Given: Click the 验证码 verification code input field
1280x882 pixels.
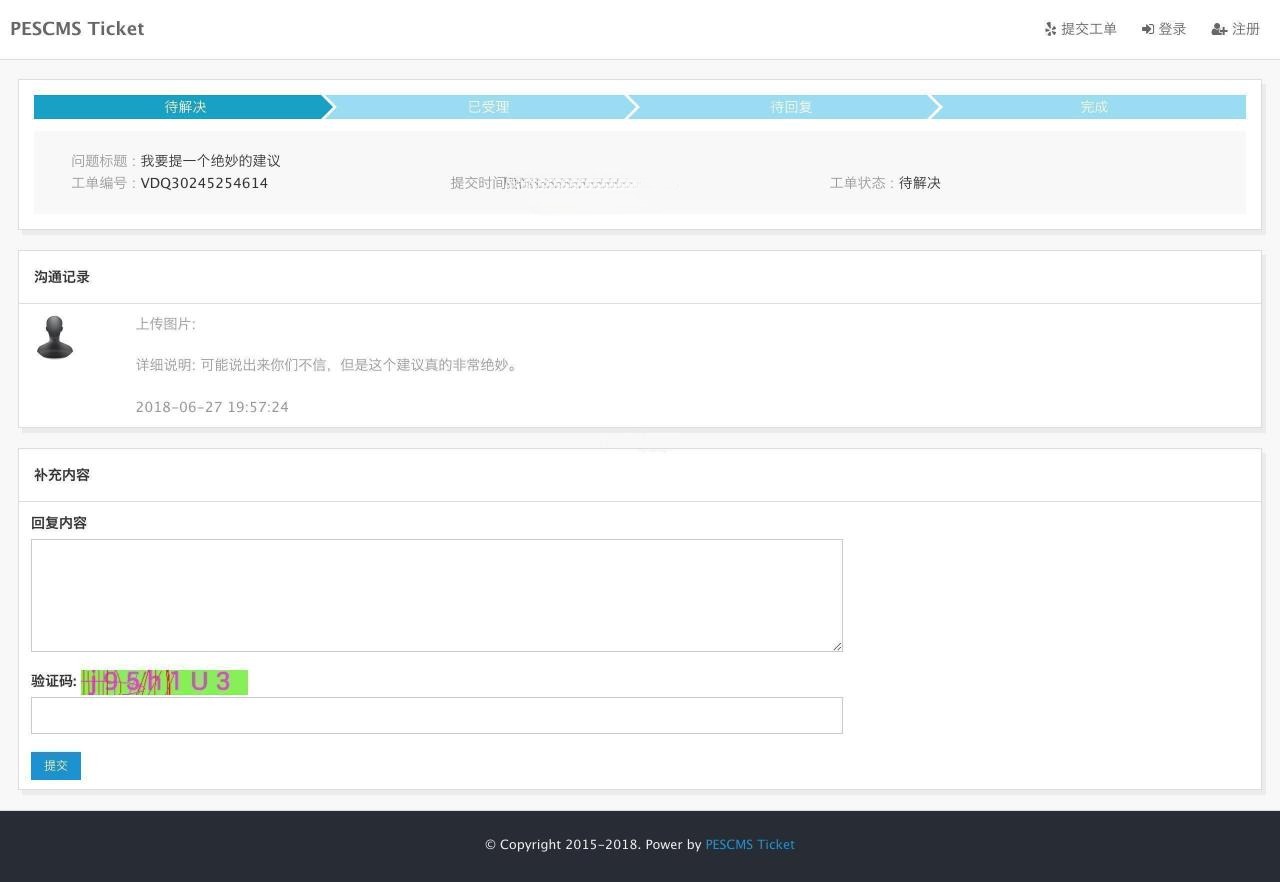Looking at the screenshot, I should 437,715.
